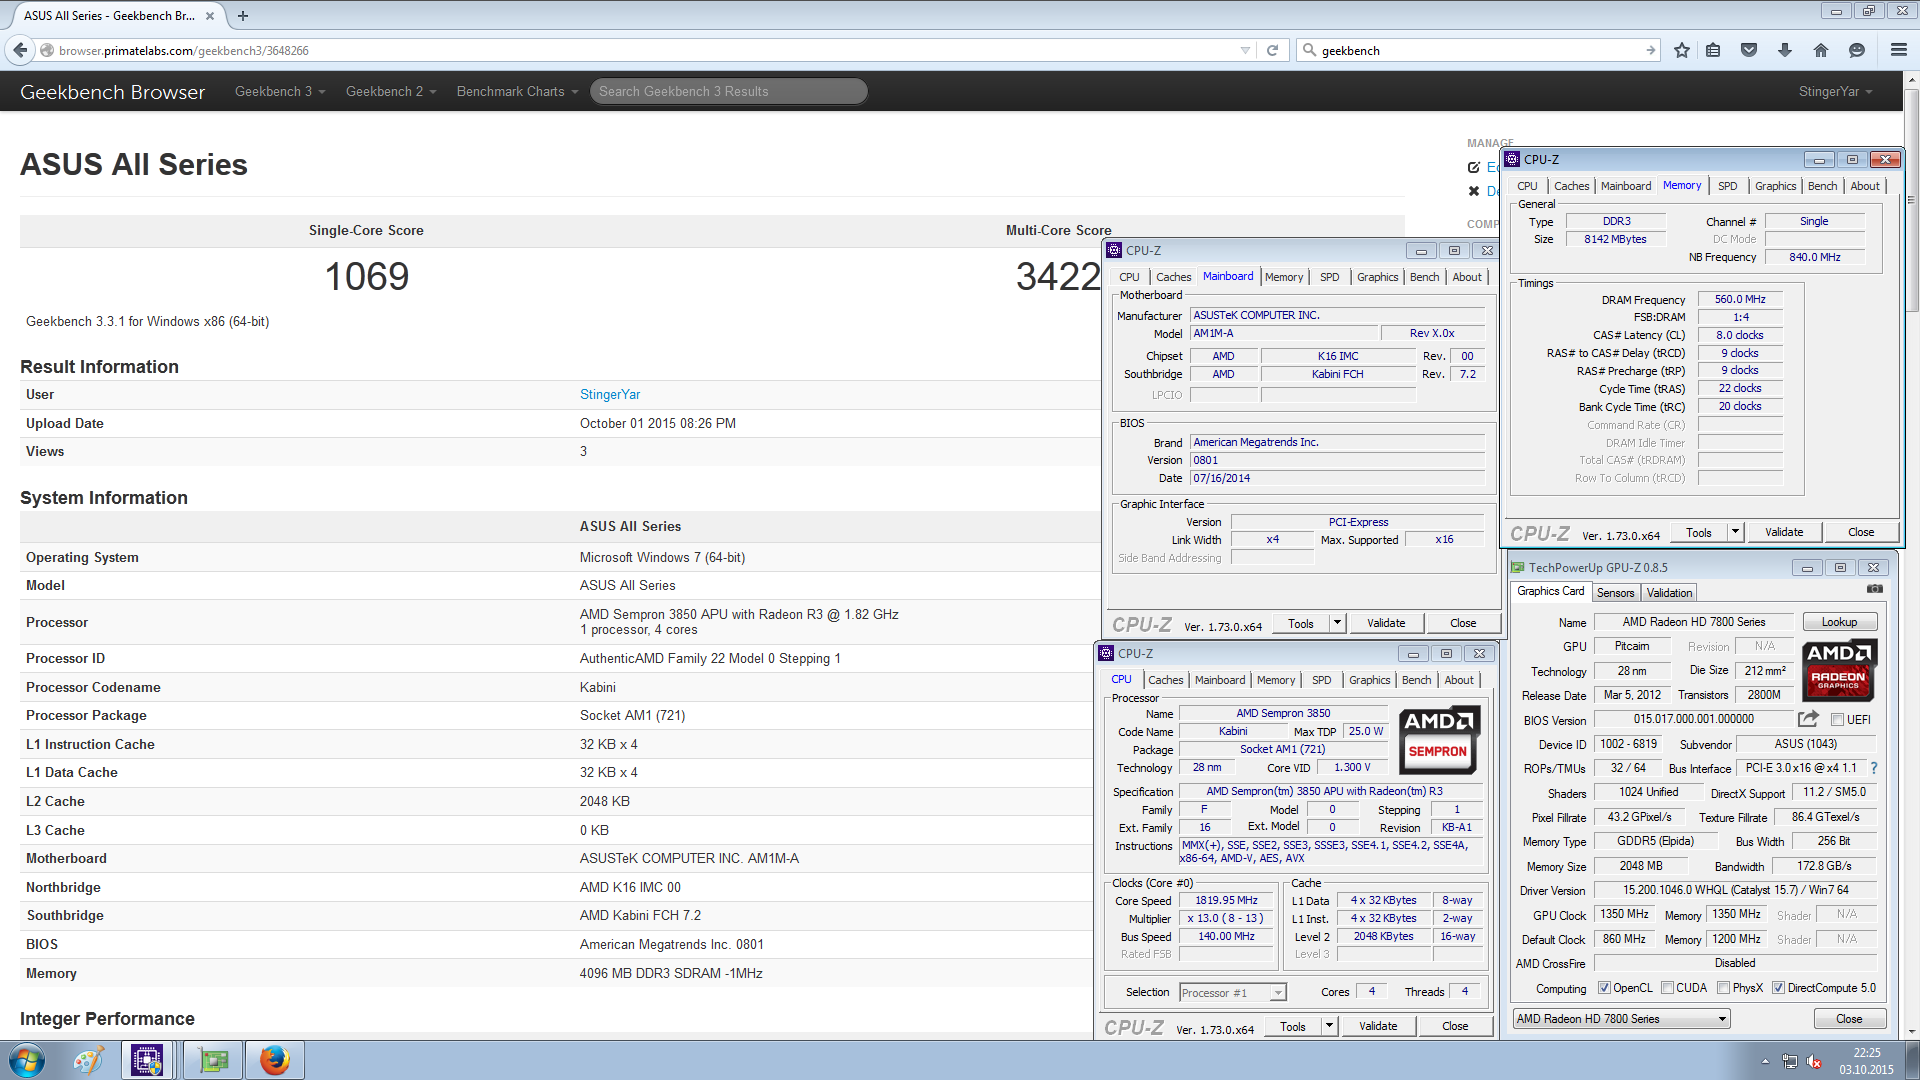Open Tools dropdown arrow in CPU-Z Mainboard window
This screenshot has width=1920, height=1080.
pyautogui.click(x=1338, y=623)
